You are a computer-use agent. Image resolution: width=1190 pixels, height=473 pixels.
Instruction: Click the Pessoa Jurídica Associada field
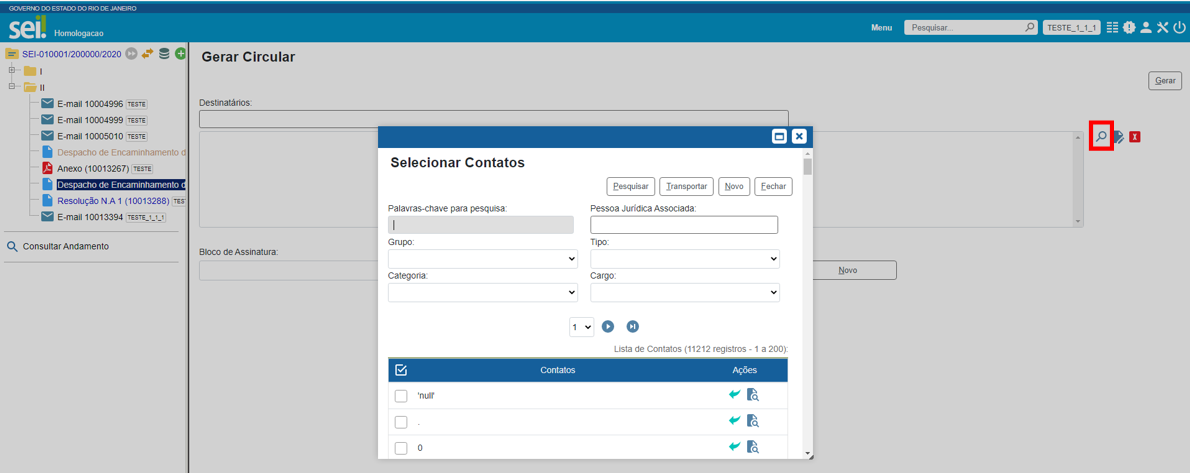684,225
